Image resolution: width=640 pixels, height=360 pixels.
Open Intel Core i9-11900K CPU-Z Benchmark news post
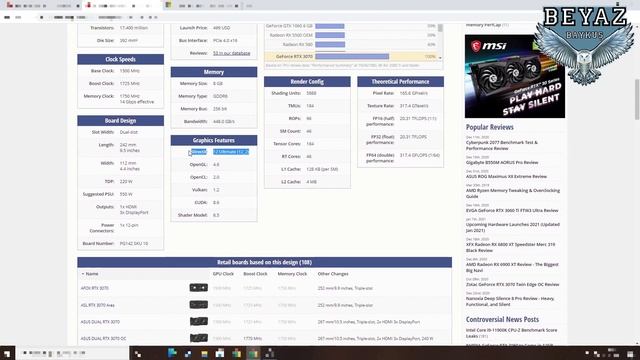(511, 333)
